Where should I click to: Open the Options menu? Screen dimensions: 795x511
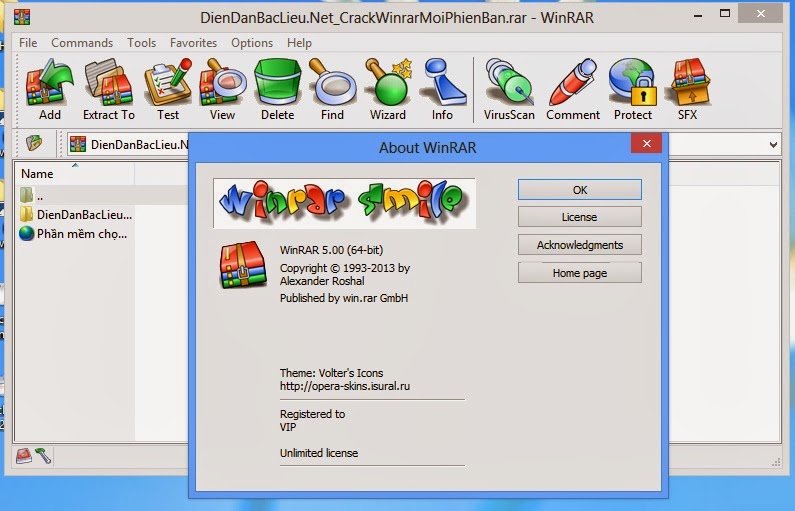[x=252, y=43]
